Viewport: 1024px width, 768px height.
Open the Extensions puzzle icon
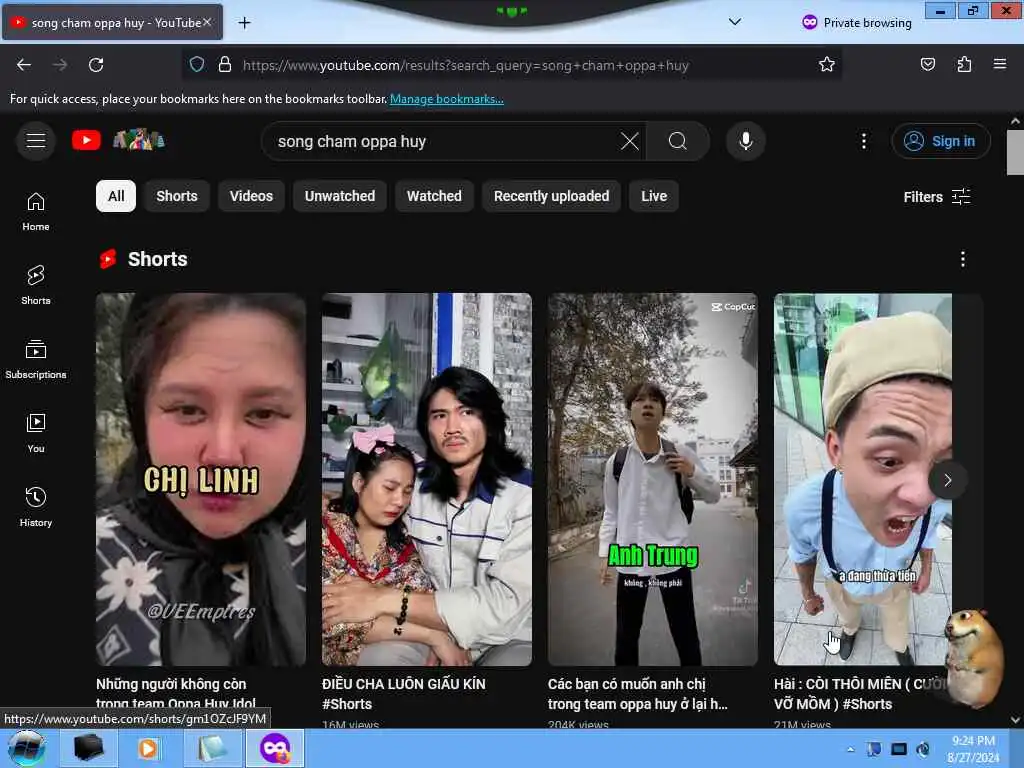(x=964, y=65)
